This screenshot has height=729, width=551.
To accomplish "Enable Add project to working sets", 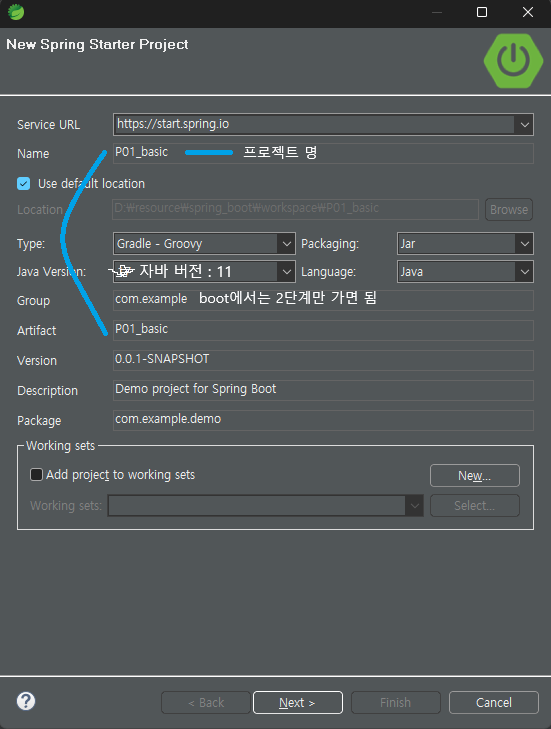I will 36,475.
